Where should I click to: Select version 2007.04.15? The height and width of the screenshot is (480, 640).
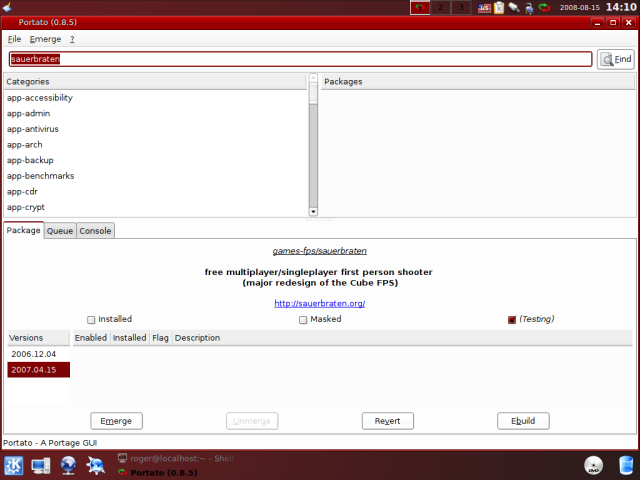pyautogui.click(x=38, y=370)
